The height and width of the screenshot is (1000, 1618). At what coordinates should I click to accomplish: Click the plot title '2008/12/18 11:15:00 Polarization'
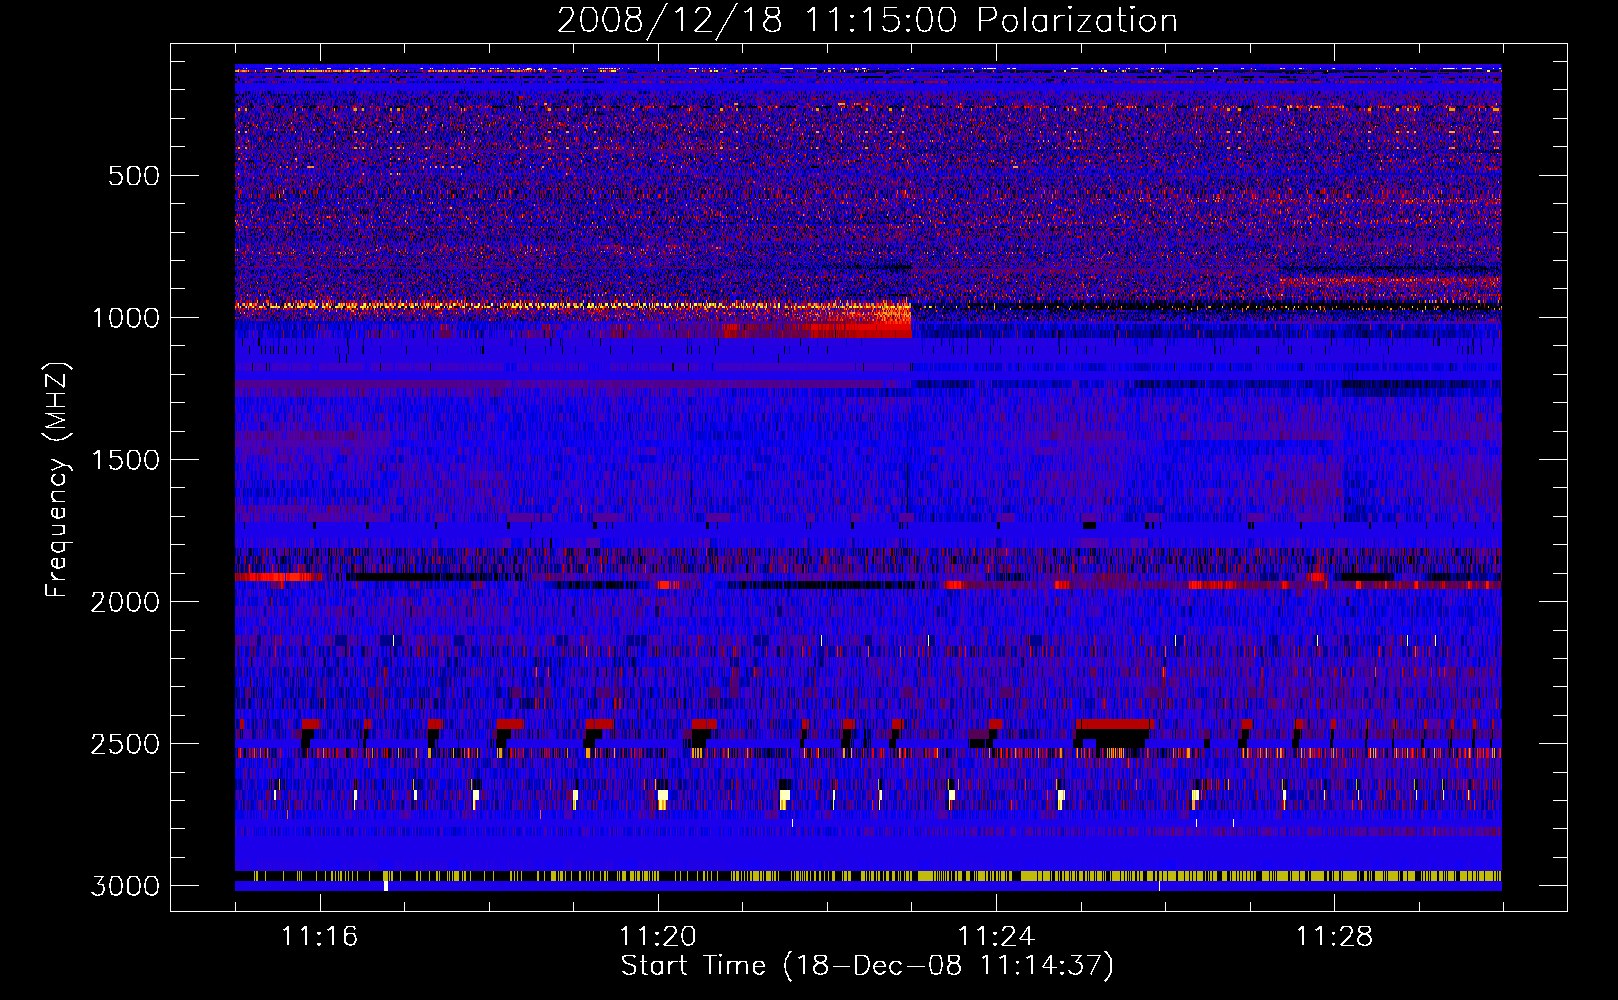coord(867,20)
